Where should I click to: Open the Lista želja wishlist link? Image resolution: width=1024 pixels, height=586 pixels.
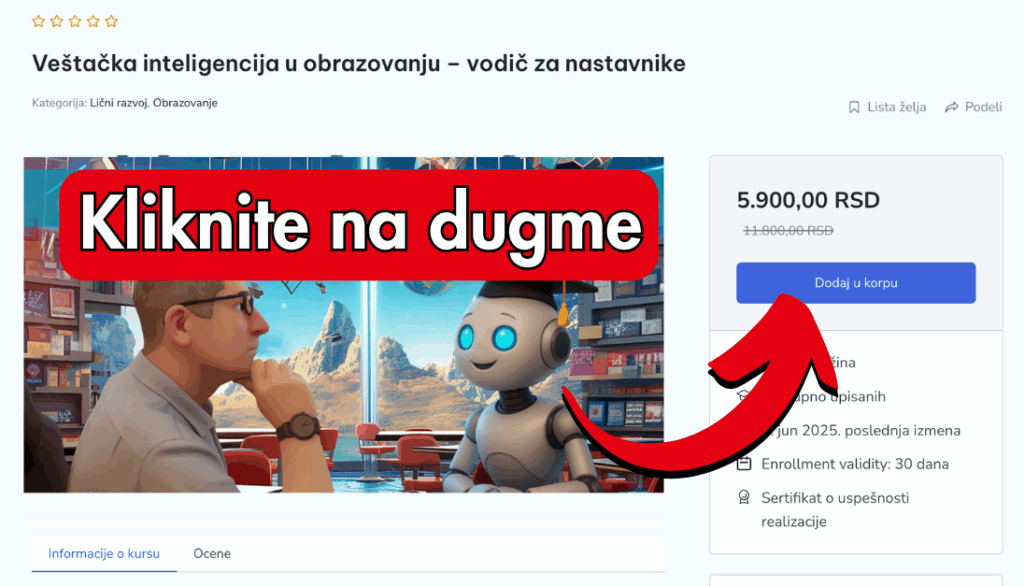click(x=896, y=107)
